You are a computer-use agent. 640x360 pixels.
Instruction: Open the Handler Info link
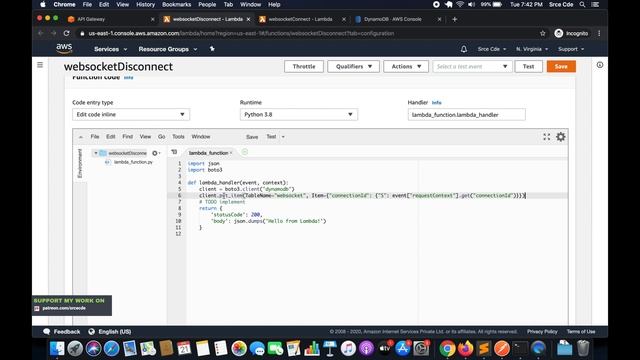point(437,103)
